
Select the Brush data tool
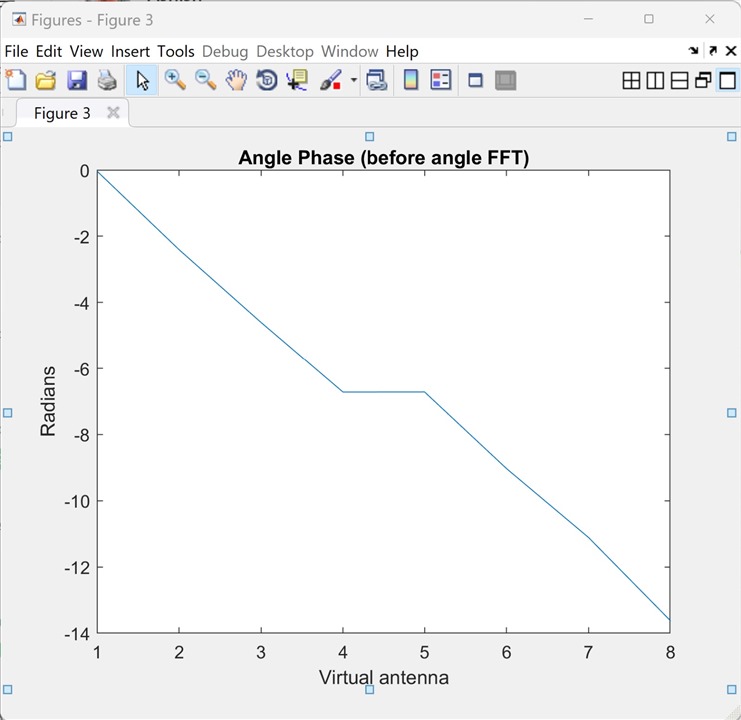coord(330,80)
